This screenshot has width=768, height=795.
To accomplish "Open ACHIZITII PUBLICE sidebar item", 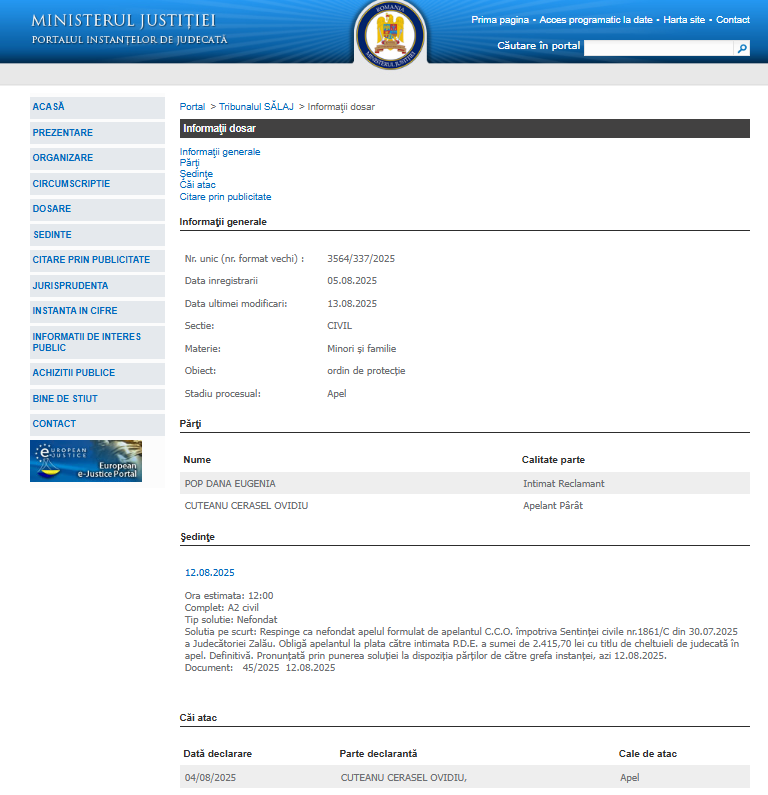I will point(97,373).
